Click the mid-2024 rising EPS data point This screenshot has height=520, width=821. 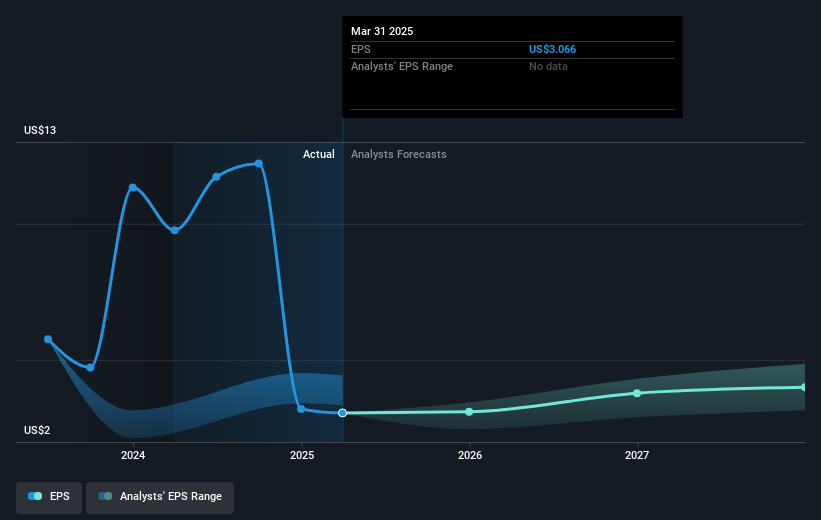click(x=216, y=177)
